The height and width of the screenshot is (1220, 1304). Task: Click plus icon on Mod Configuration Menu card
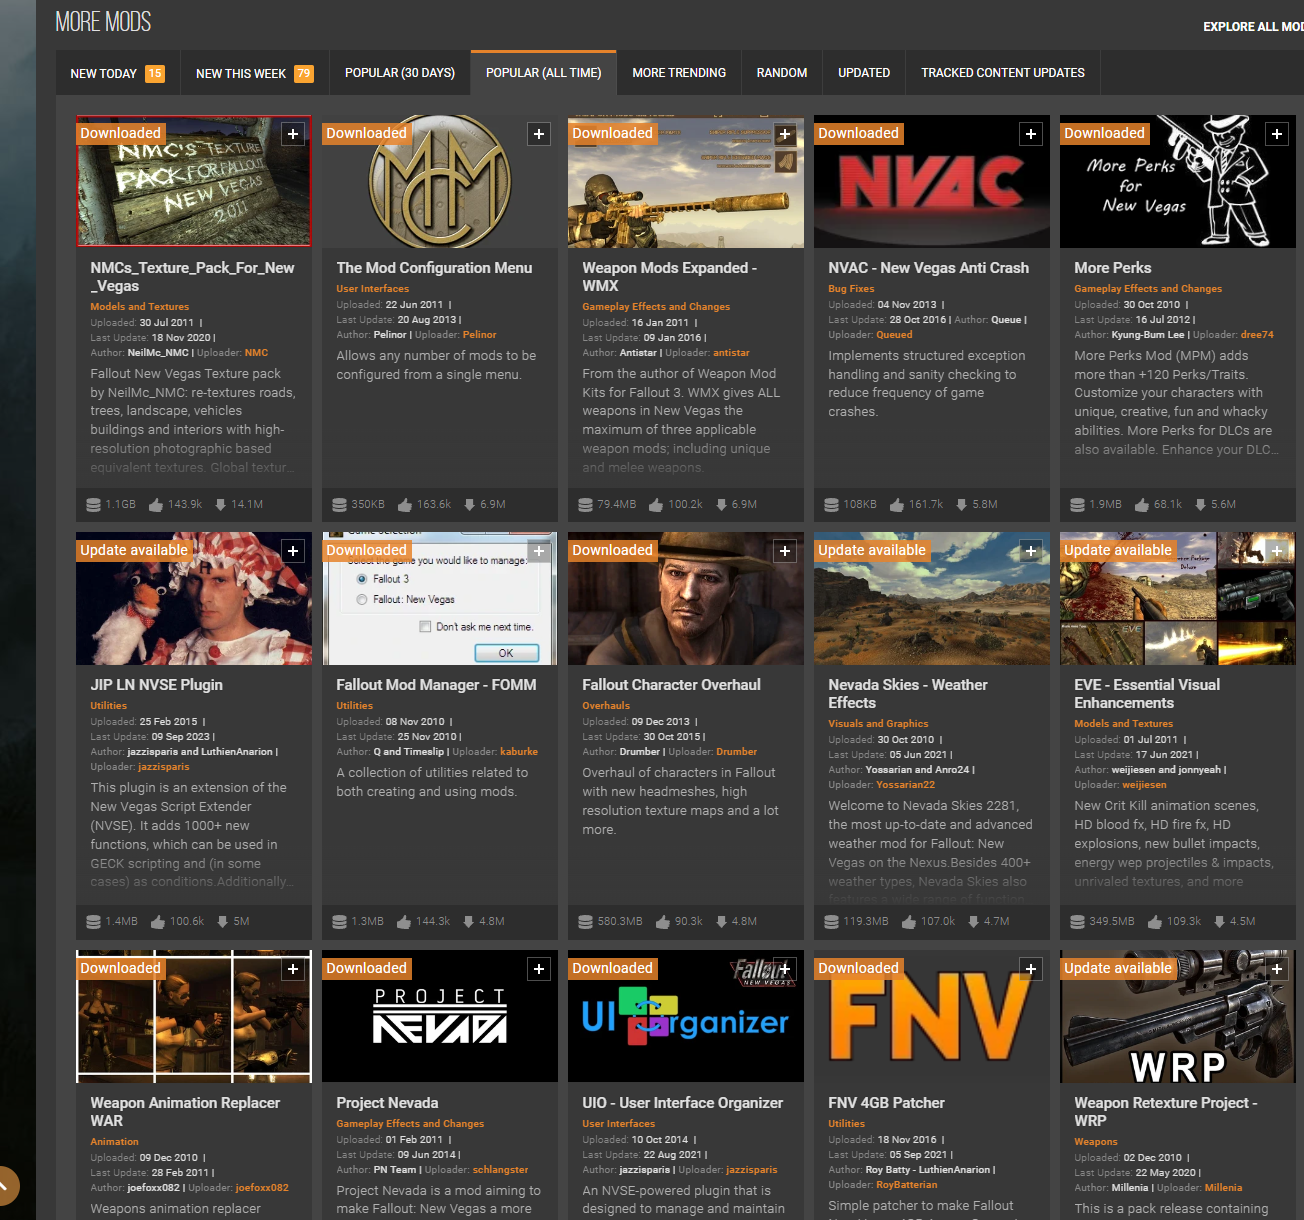point(539,134)
